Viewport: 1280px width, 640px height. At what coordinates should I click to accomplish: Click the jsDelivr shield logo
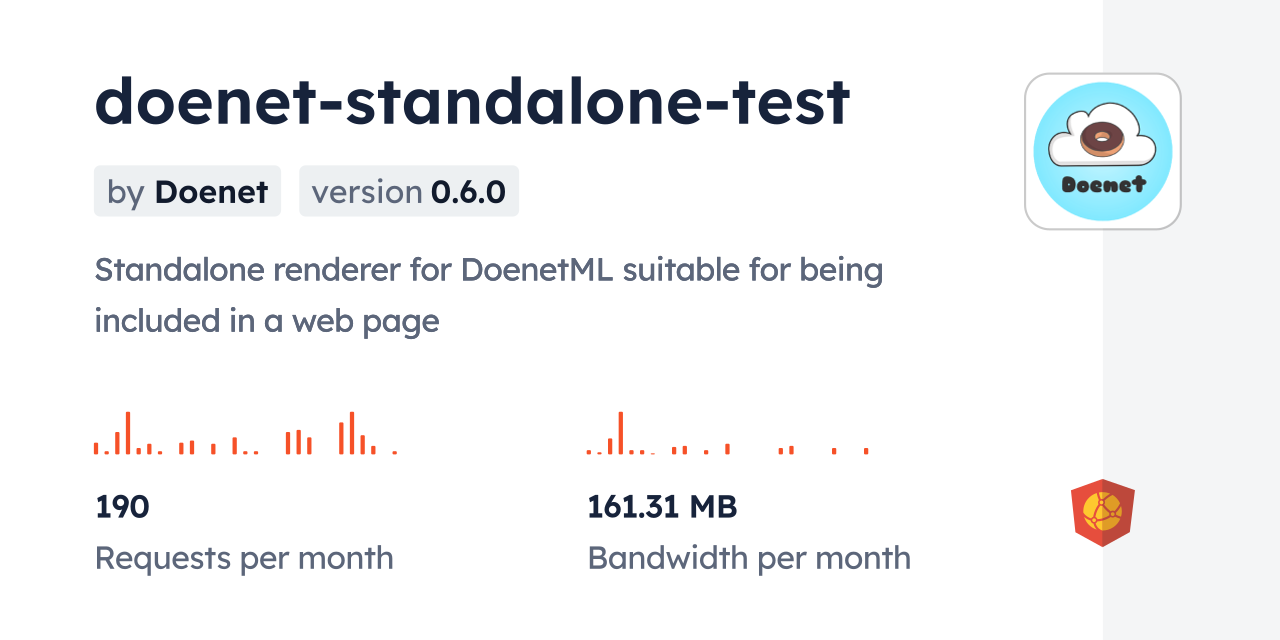(1102, 513)
